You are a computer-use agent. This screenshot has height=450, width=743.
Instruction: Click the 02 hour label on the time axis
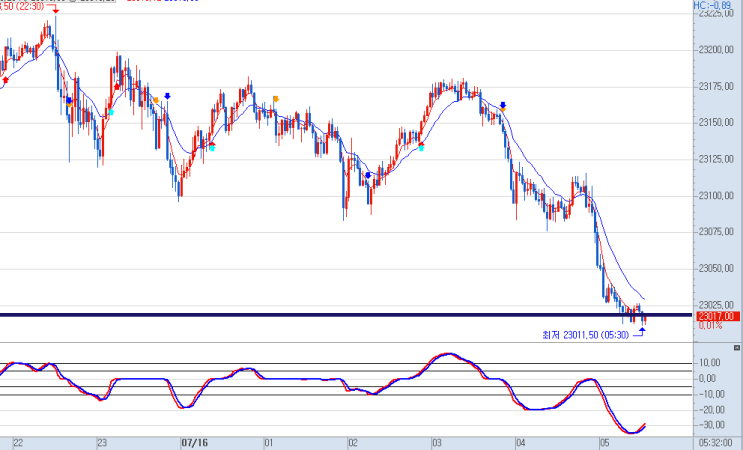click(x=353, y=444)
